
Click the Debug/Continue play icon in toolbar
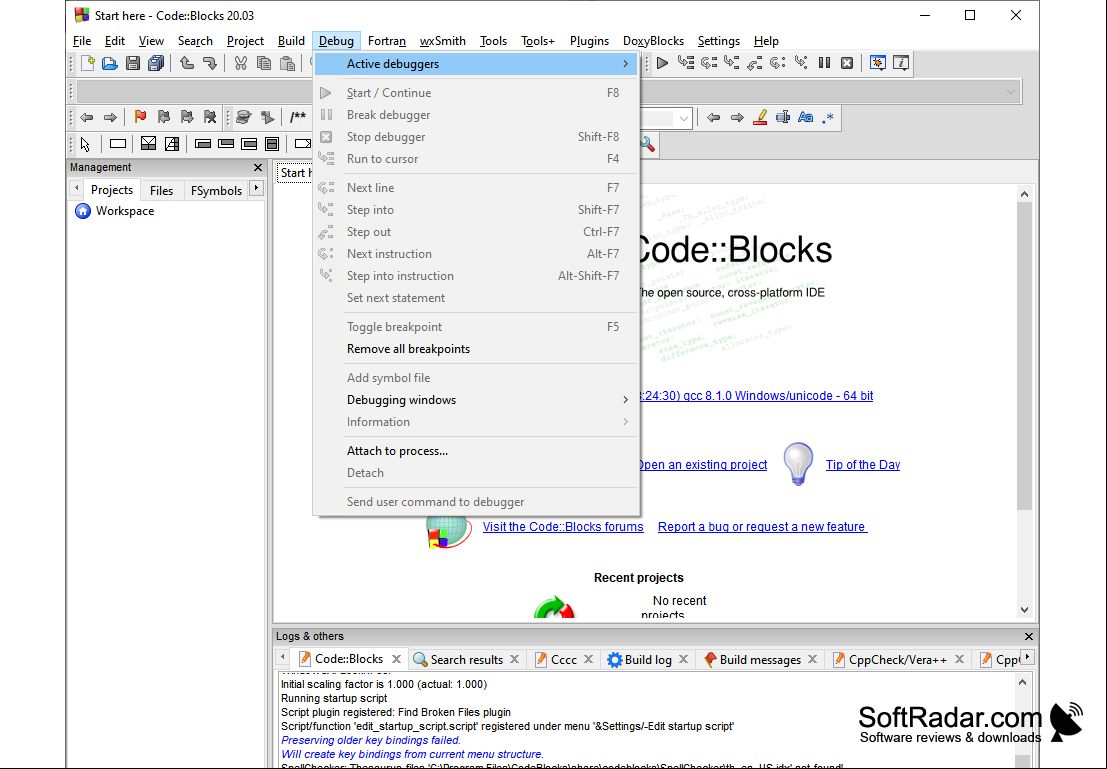click(x=662, y=64)
